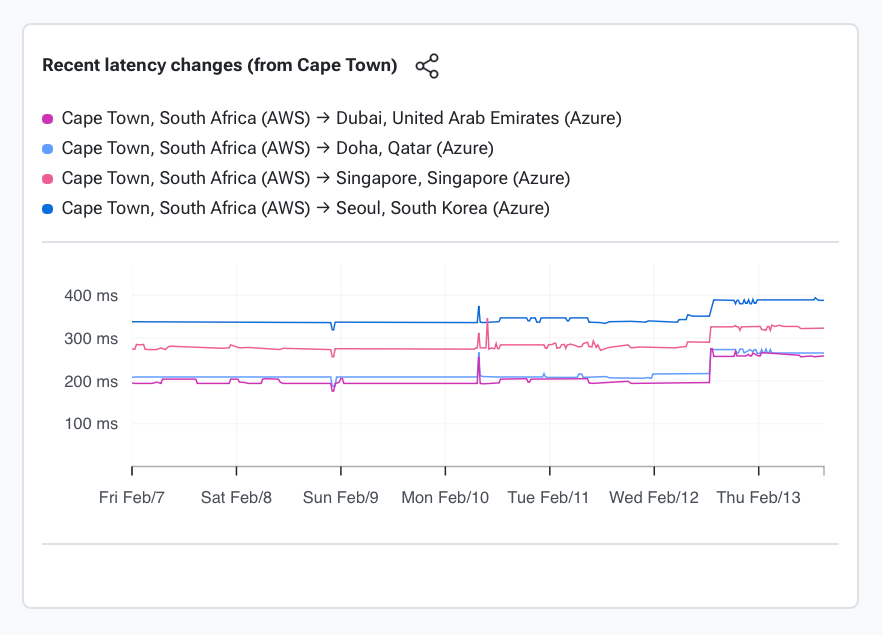Screen dimensions: 882x635
Task: Click the share icon beside the title
Action: pos(427,67)
